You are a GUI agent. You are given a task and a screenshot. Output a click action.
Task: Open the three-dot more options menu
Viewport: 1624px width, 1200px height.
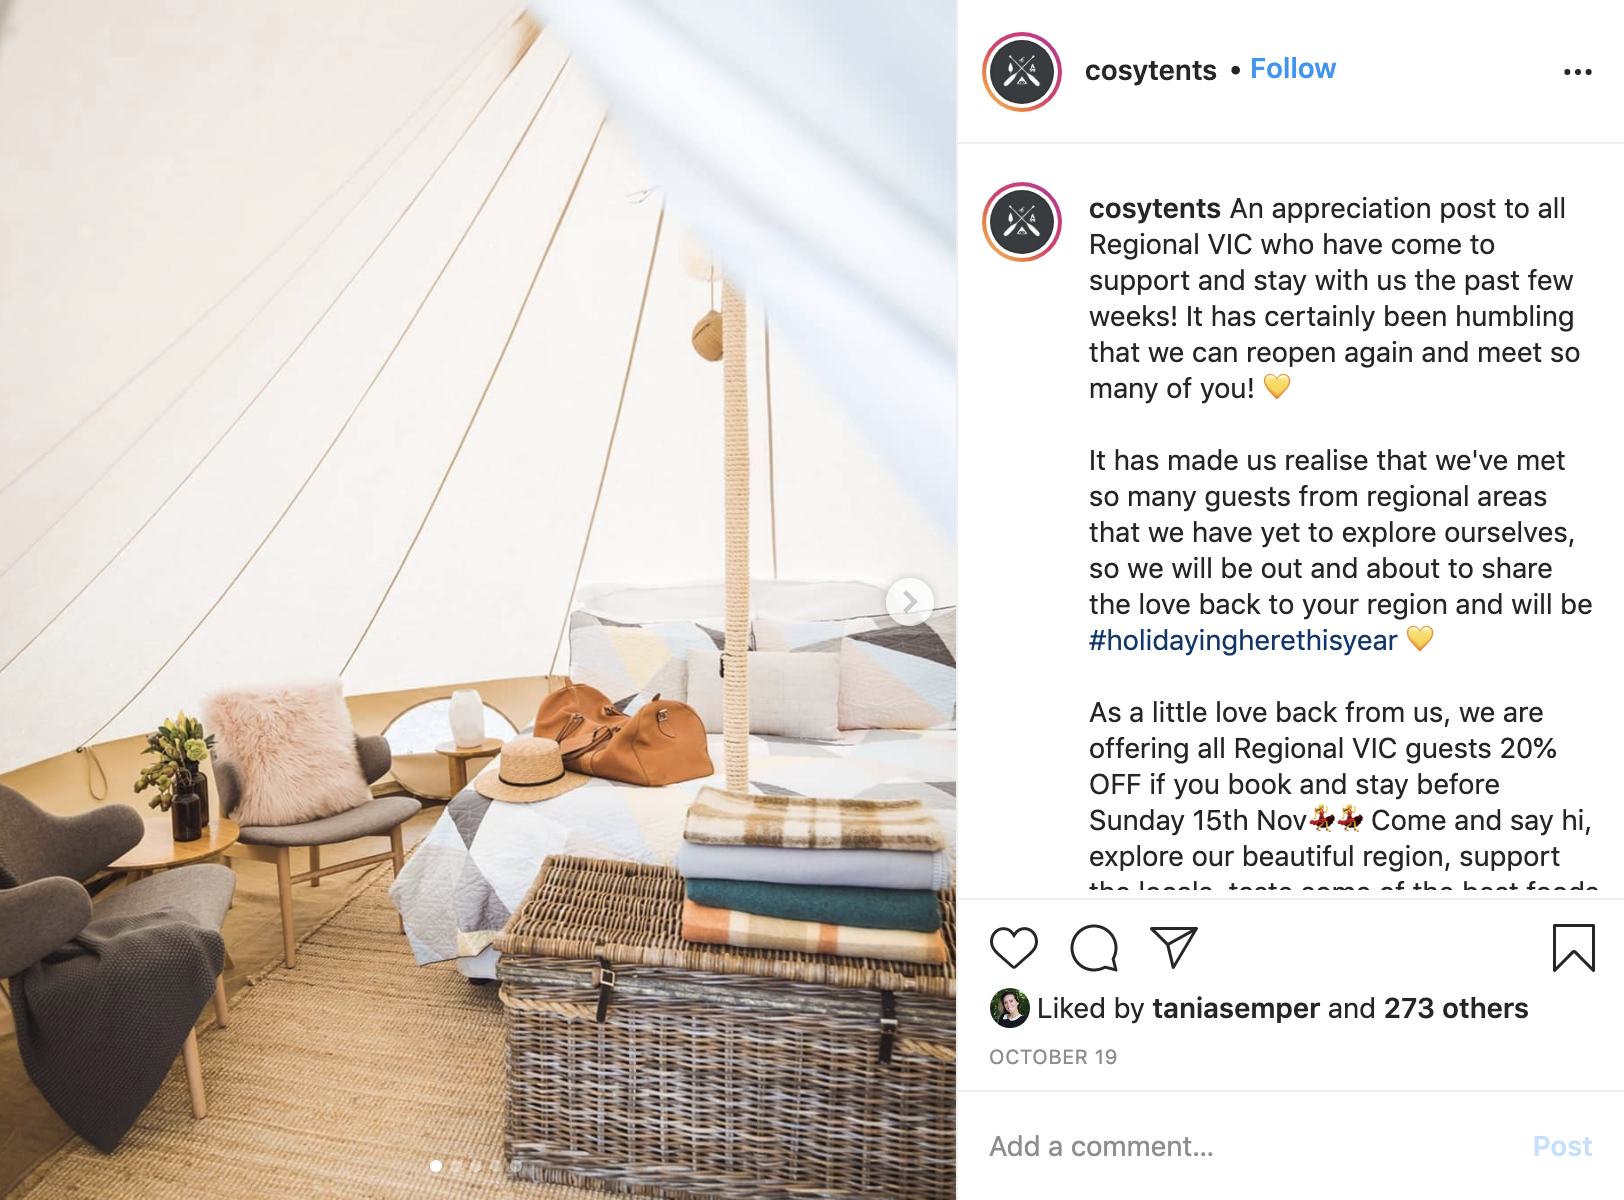pyautogui.click(x=1577, y=72)
